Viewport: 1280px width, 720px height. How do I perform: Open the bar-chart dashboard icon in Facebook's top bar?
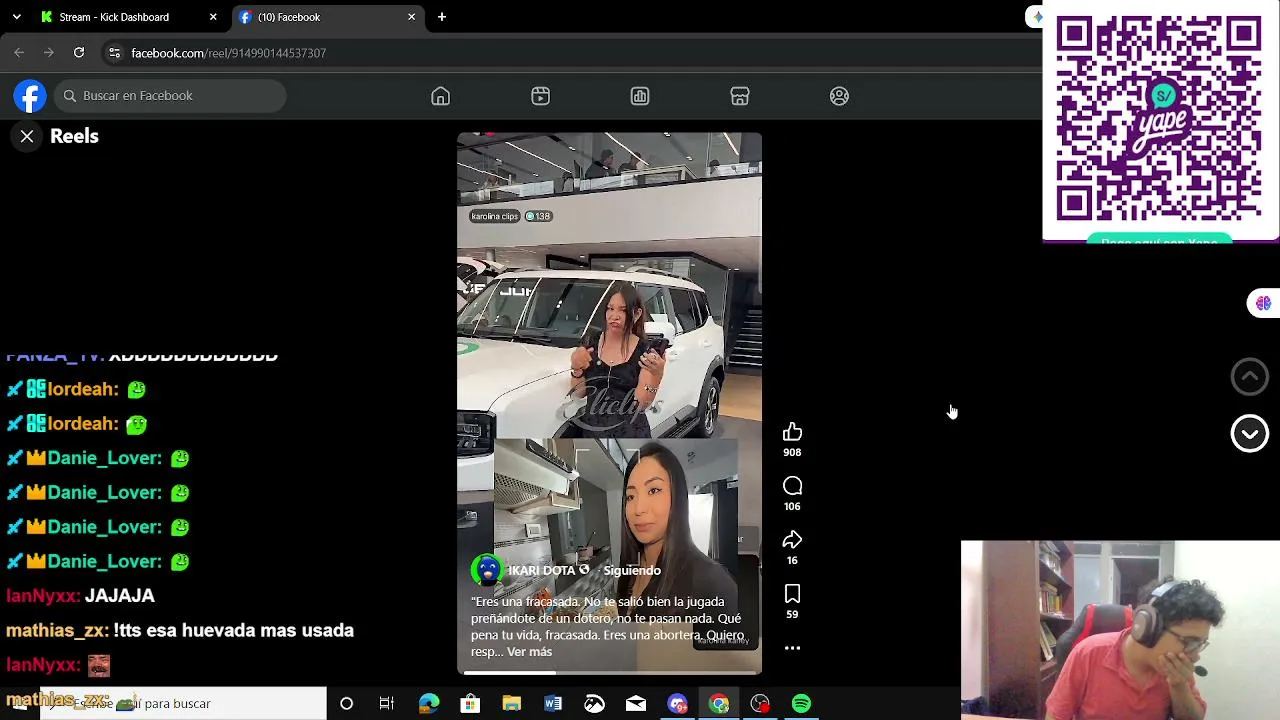(x=640, y=96)
